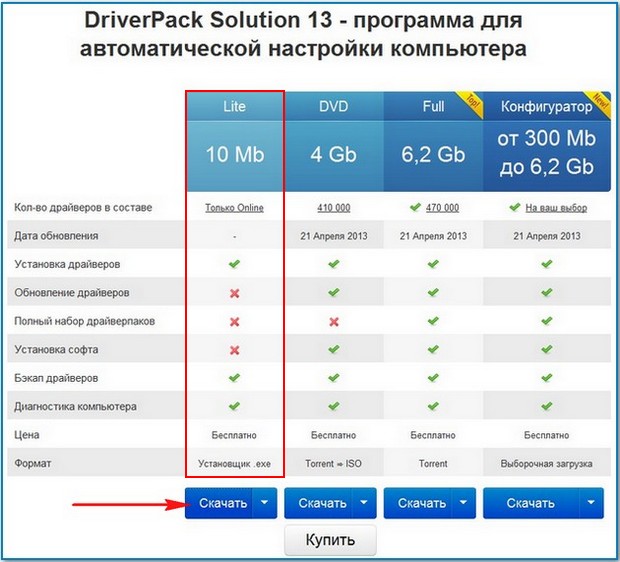Click red cross in DVD Полный набор драйверпаков
This screenshot has width=620, height=562.
333,322
